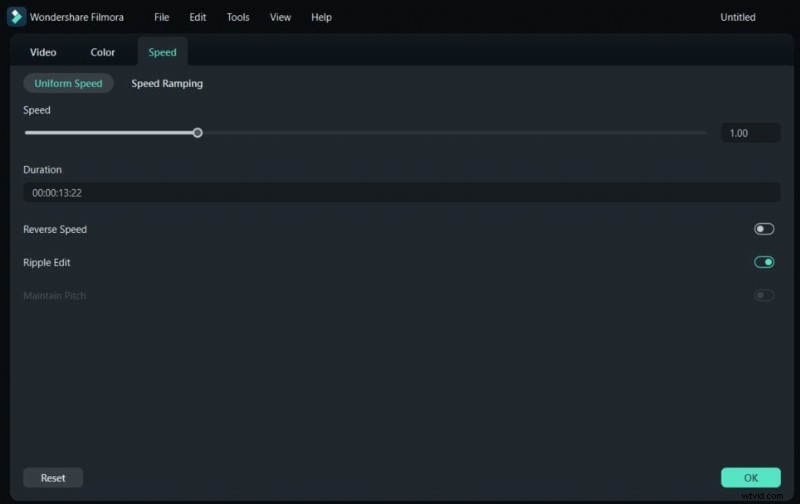Disable the Ripple Edit toggle
800x504 pixels.
(764, 262)
